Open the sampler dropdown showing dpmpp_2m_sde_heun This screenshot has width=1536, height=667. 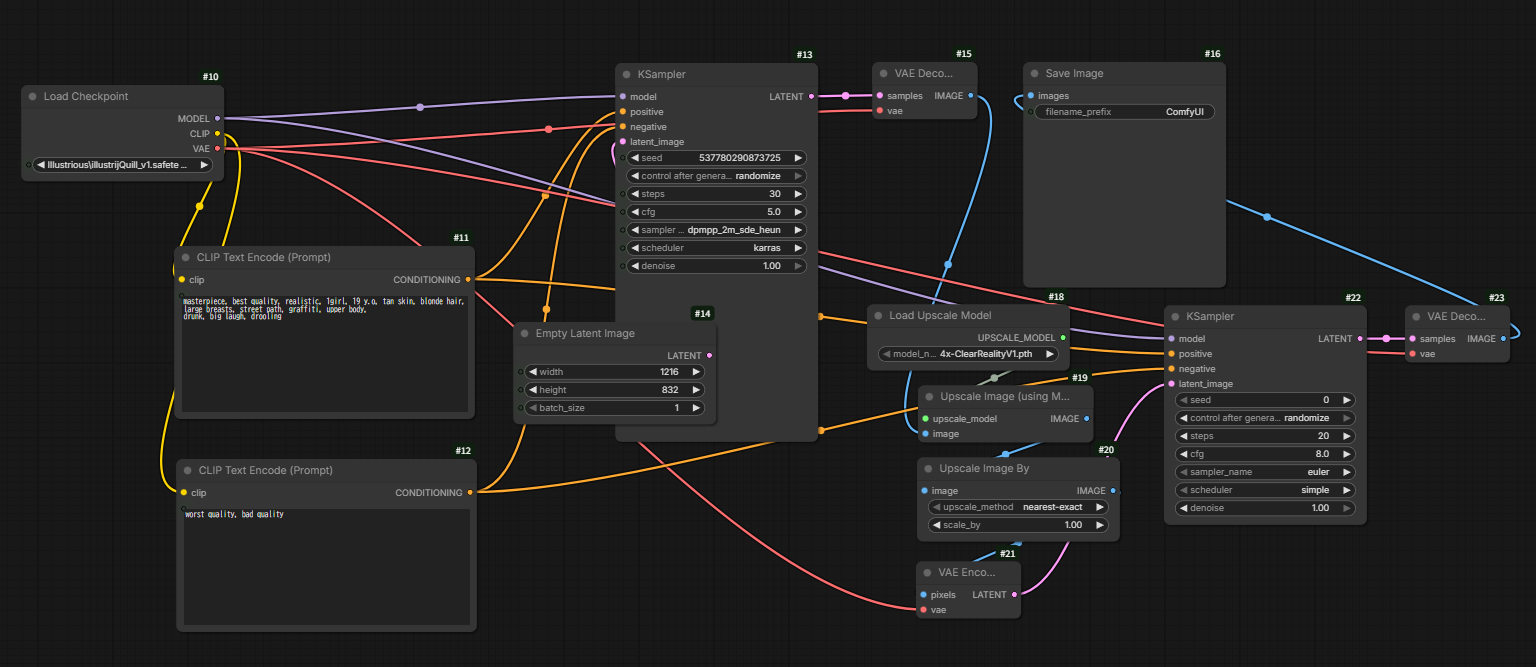tap(715, 230)
